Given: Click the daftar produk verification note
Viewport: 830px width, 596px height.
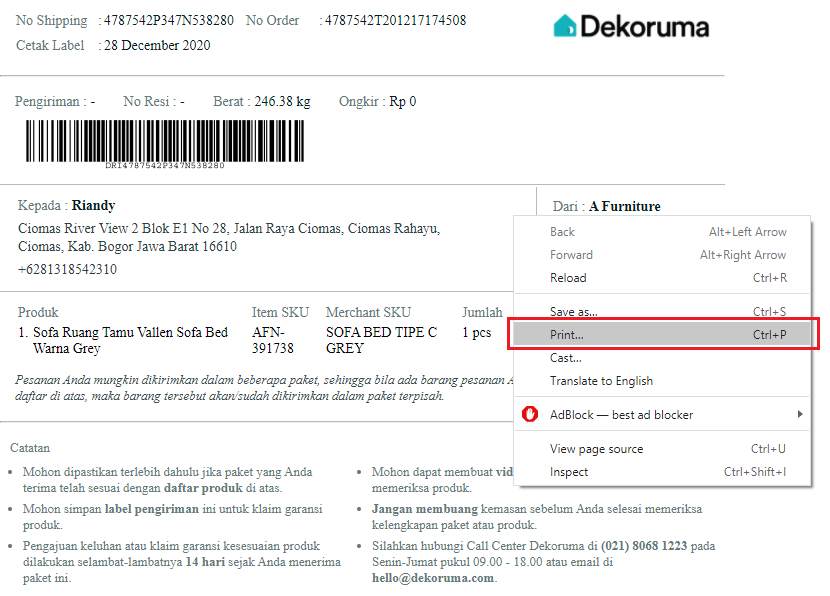Looking at the screenshot, I should 167,480.
